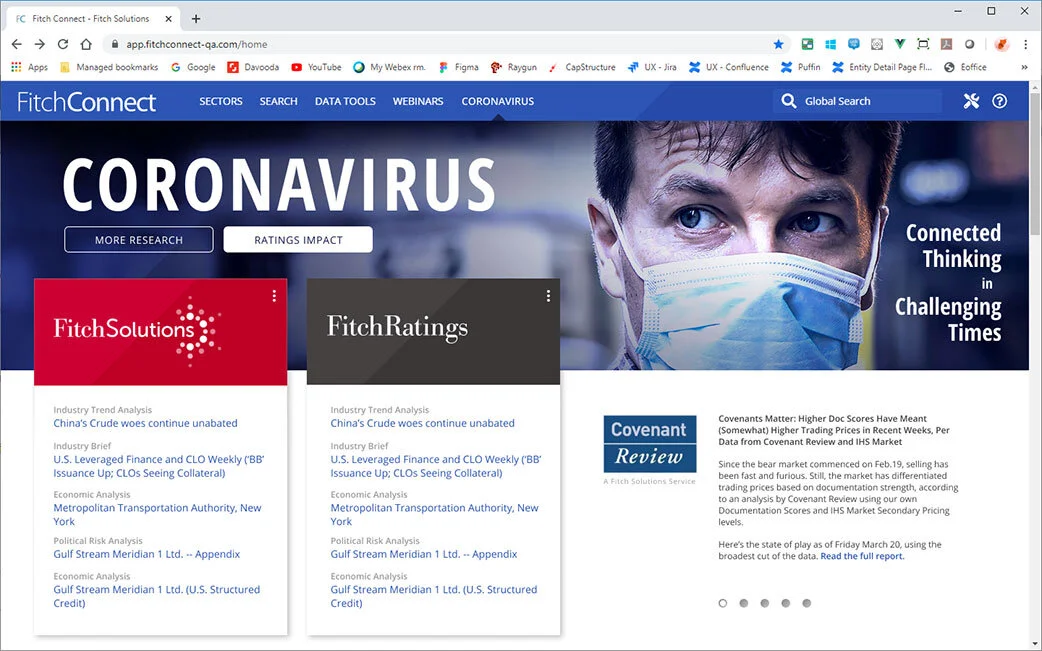The width and height of the screenshot is (1042, 651).
Task: Click the MORE RESEARCH button
Action: 139,240
